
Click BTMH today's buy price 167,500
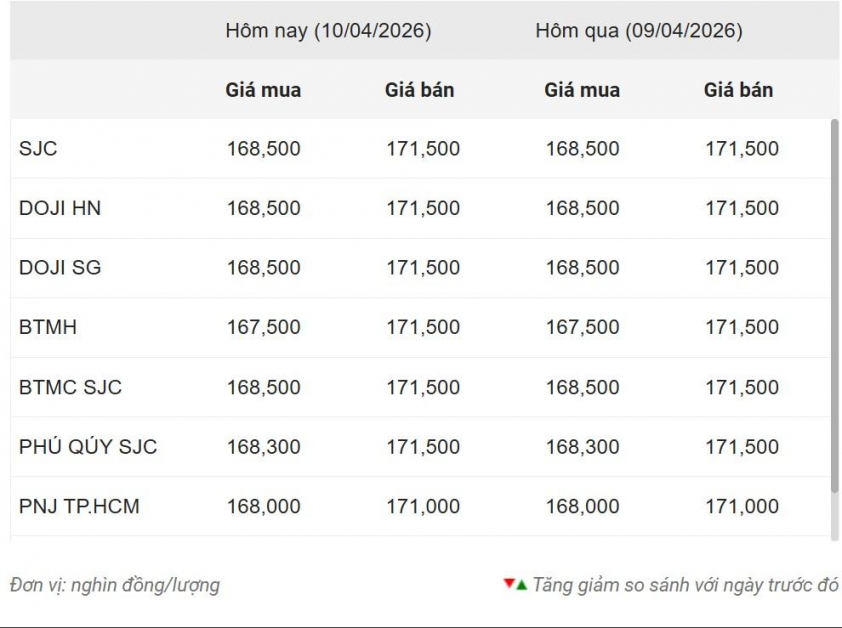(263, 327)
